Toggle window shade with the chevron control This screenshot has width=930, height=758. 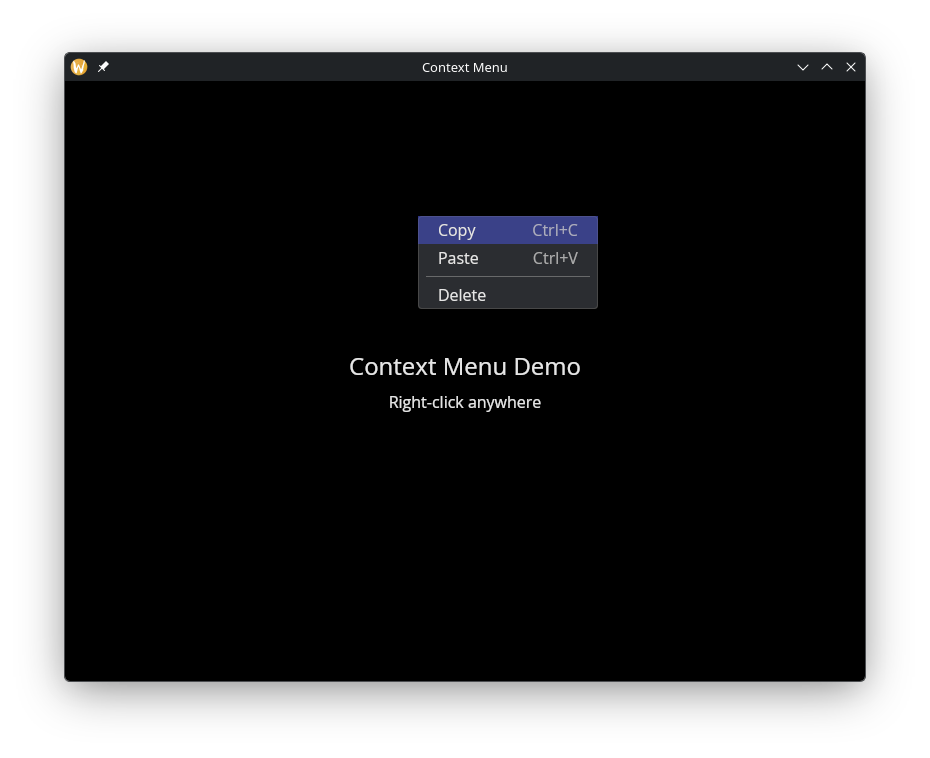click(803, 67)
